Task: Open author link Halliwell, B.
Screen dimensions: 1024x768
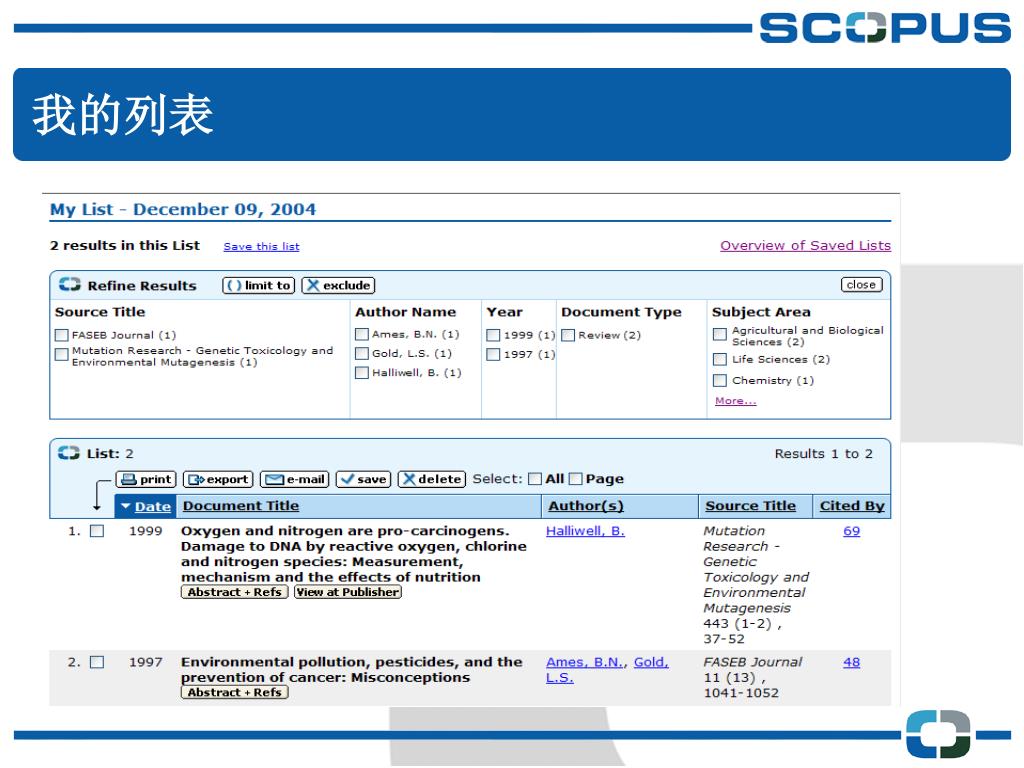Action: (x=585, y=531)
